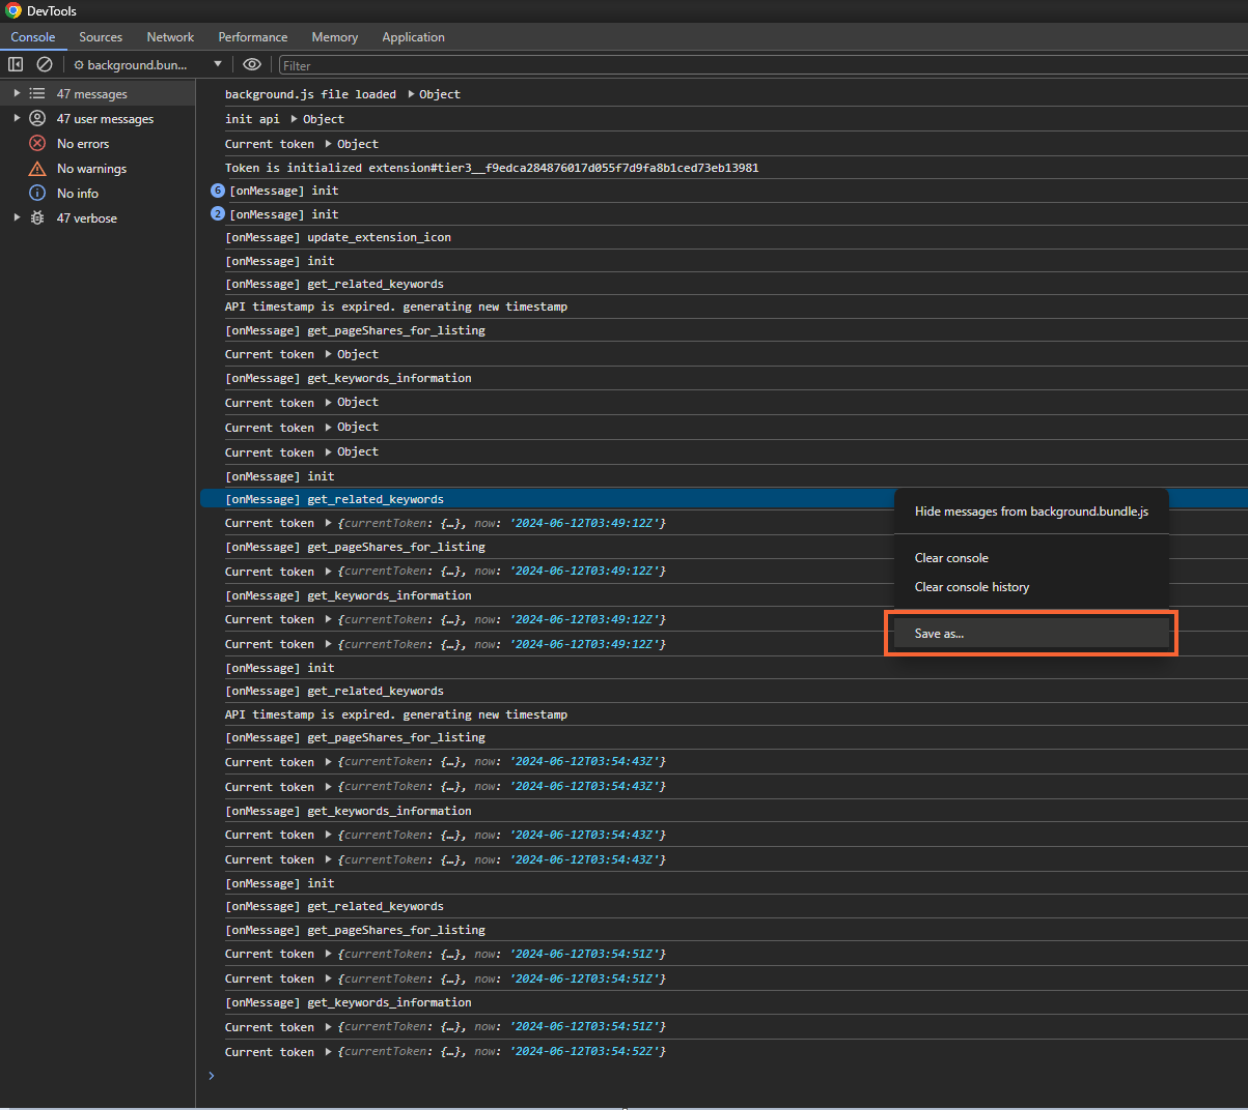Select the No warnings triangle icon

(x=37, y=168)
